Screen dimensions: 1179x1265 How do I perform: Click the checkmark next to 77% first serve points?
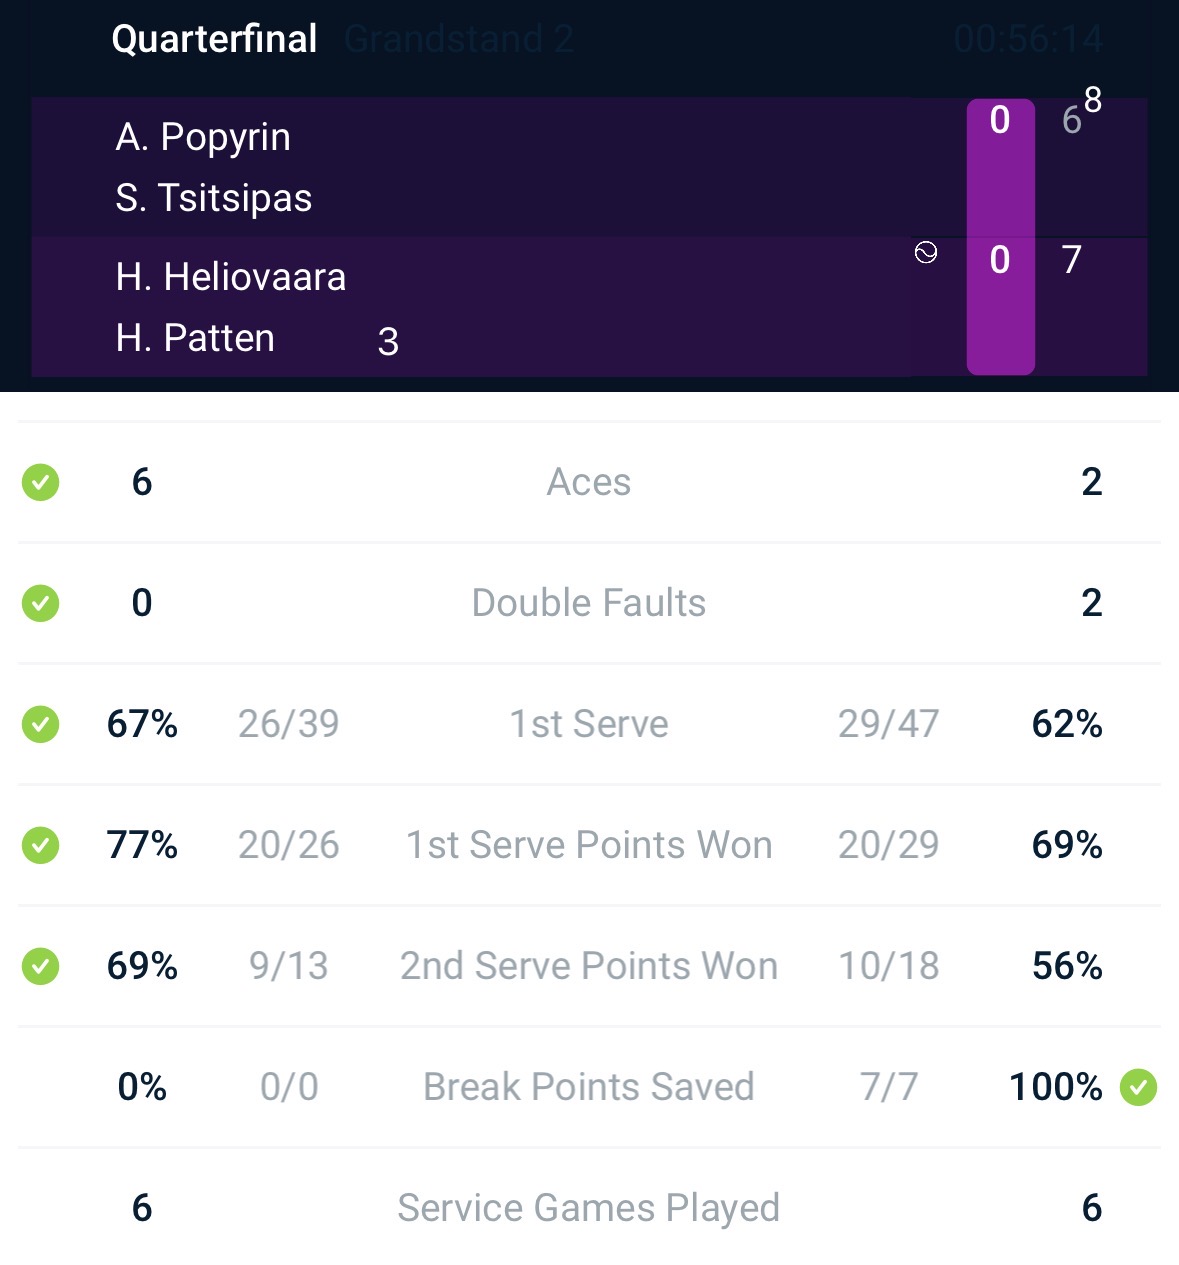[x=41, y=845]
